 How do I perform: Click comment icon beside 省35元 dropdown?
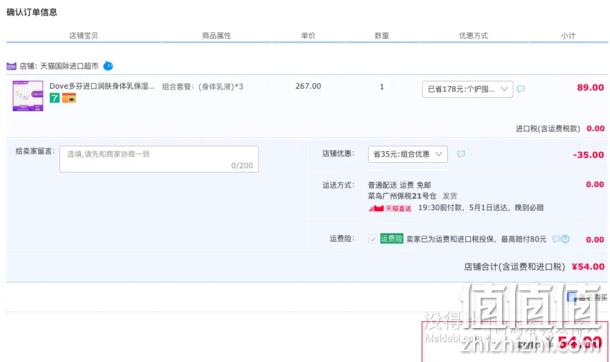click(461, 154)
